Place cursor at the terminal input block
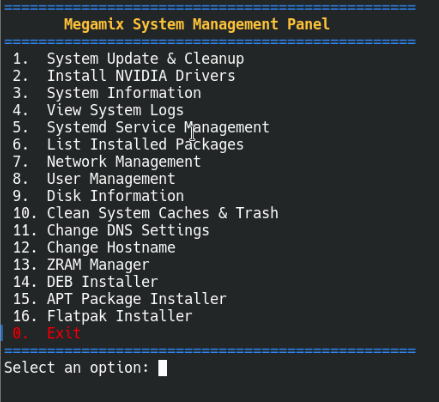This screenshot has width=439, height=402. tap(162, 368)
